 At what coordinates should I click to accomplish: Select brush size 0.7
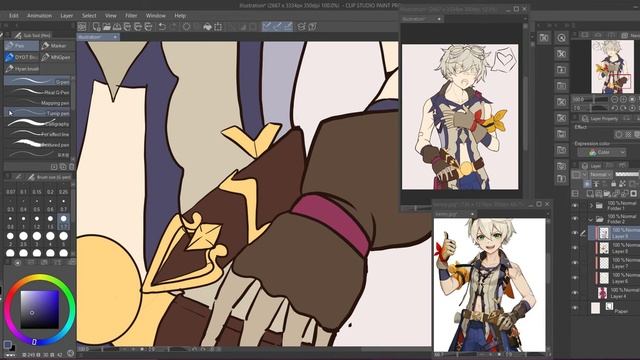[63, 205]
